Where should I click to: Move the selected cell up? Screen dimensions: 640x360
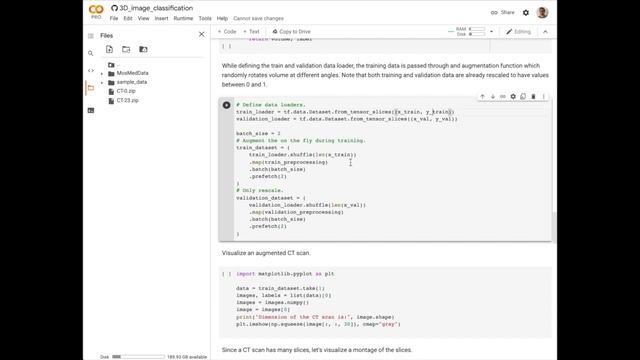pyautogui.click(x=482, y=97)
